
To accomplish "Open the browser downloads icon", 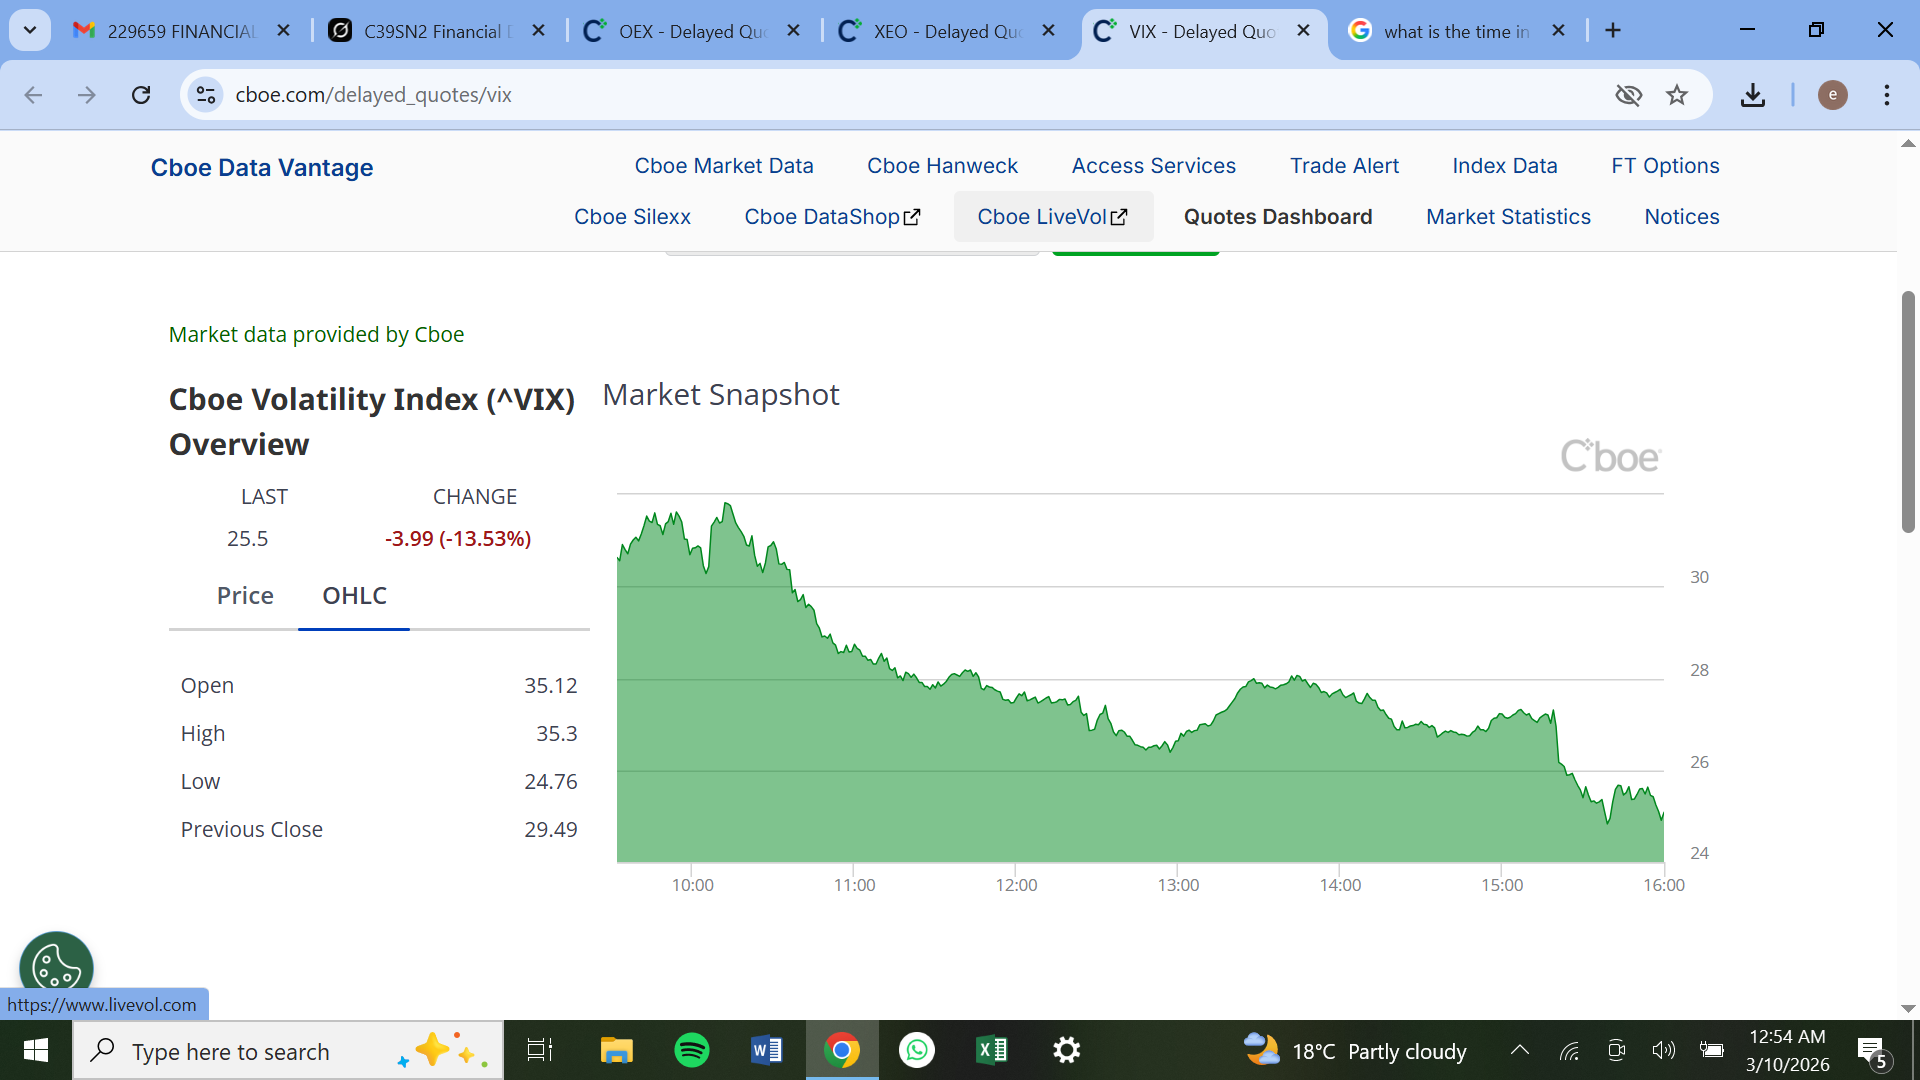I will click(1753, 95).
